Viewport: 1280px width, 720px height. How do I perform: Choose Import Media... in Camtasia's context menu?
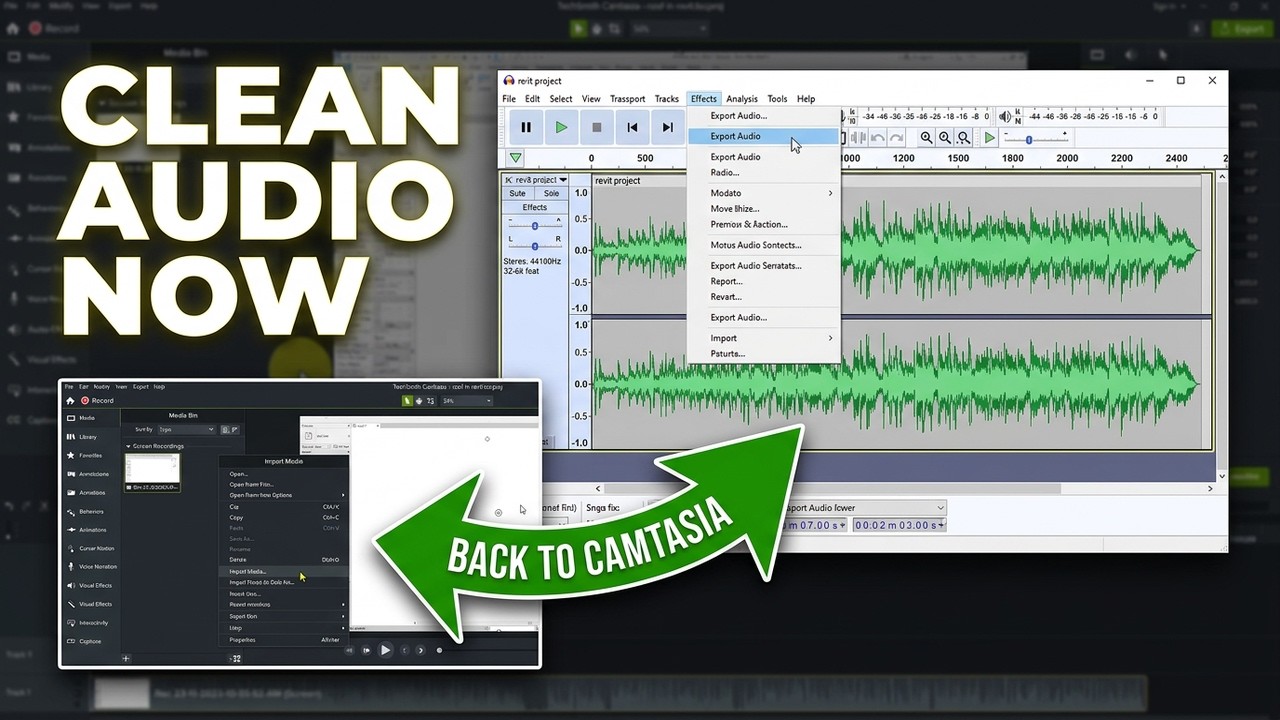283,572
